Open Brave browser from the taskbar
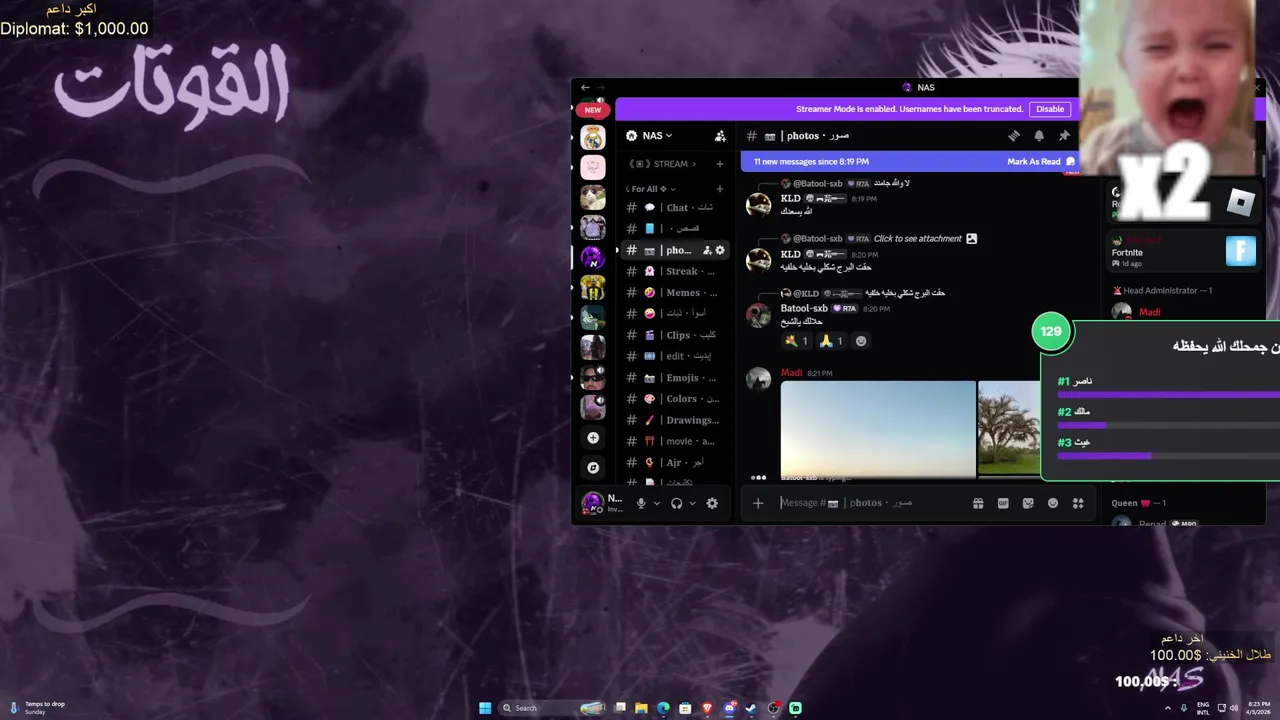The width and height of the screenshot is (1280, 720). (707, 708)
